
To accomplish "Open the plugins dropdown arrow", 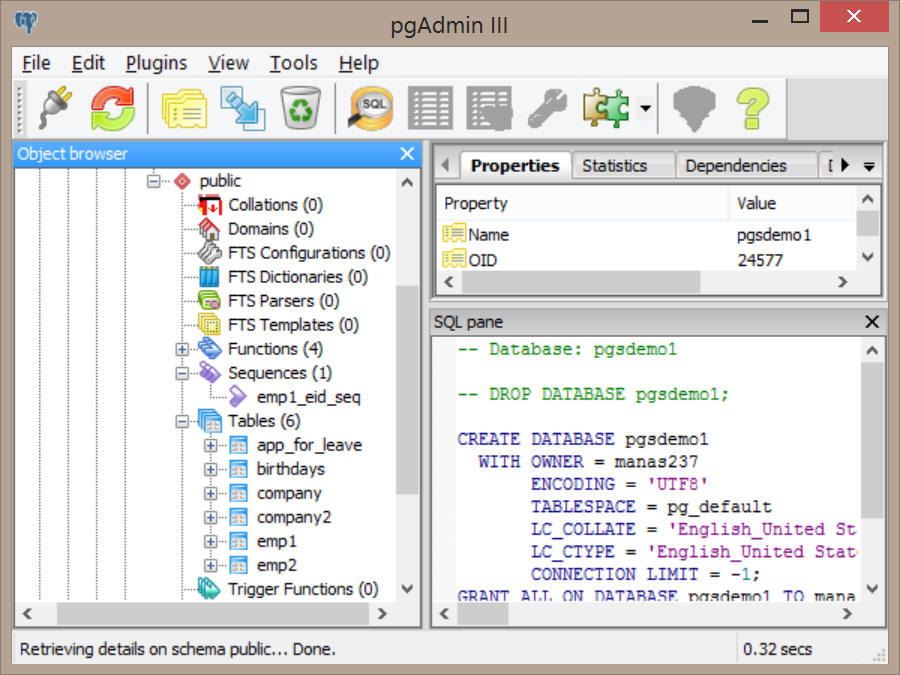I will (646, 108).
